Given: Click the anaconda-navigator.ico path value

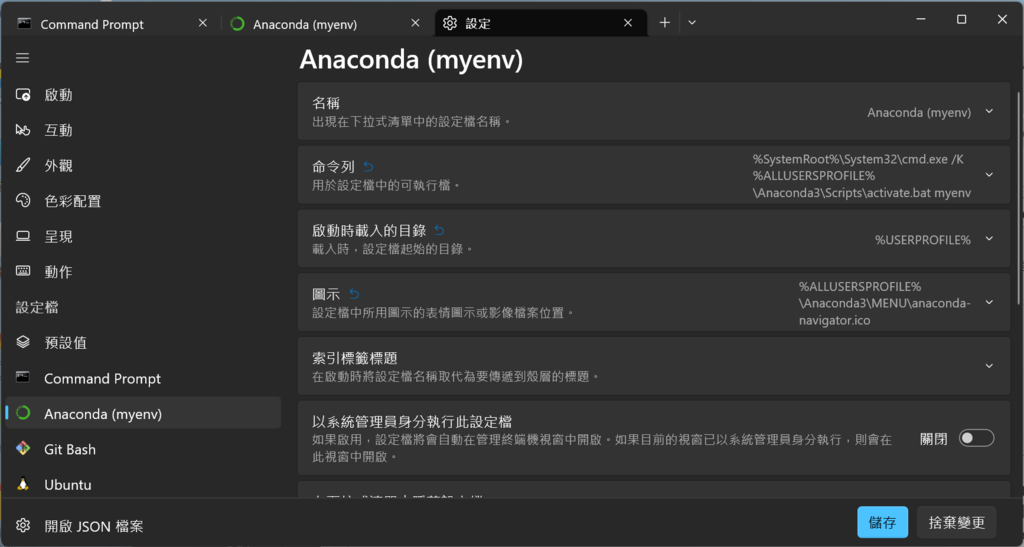Looking at the screenshot, I should [885, 304].
